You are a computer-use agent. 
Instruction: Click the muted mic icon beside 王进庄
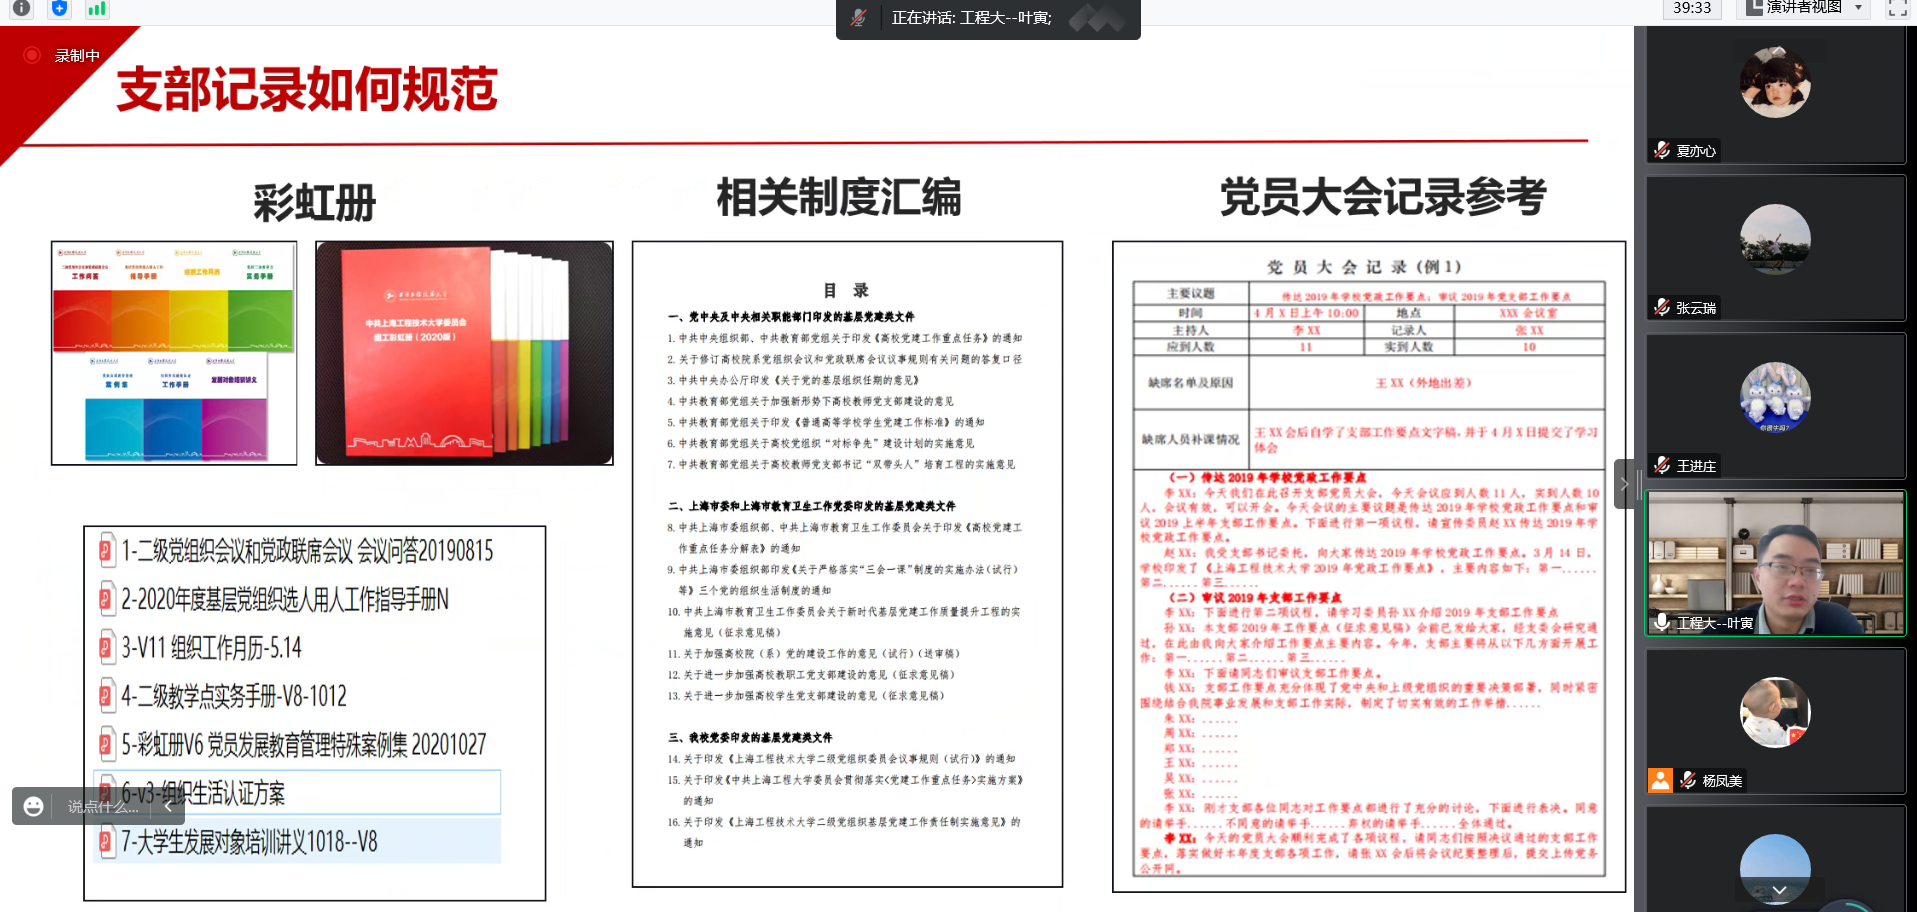[1662, 466]
